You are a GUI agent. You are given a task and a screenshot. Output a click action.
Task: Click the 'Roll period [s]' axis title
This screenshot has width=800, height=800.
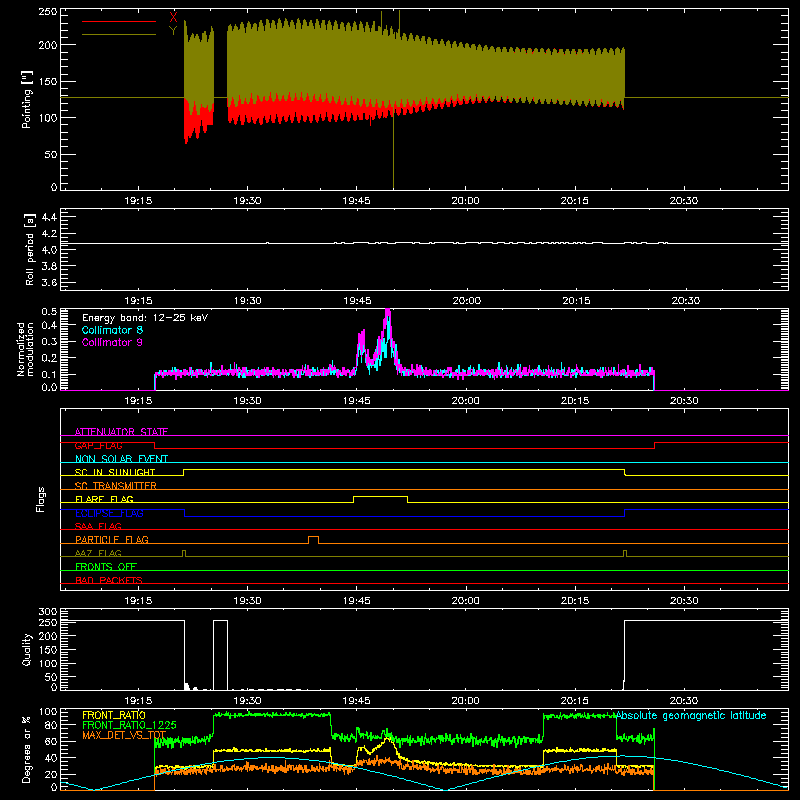[29, 249]
